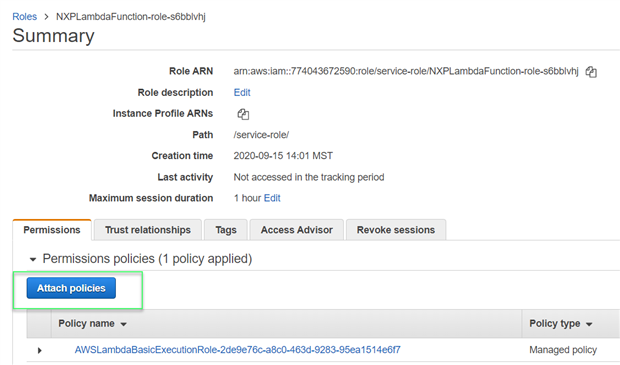Copy the Role ARN to clipboard
Image resolution: width=620 pixels, height=365 pixels.
pyautogui.click(x=591, y=72)
